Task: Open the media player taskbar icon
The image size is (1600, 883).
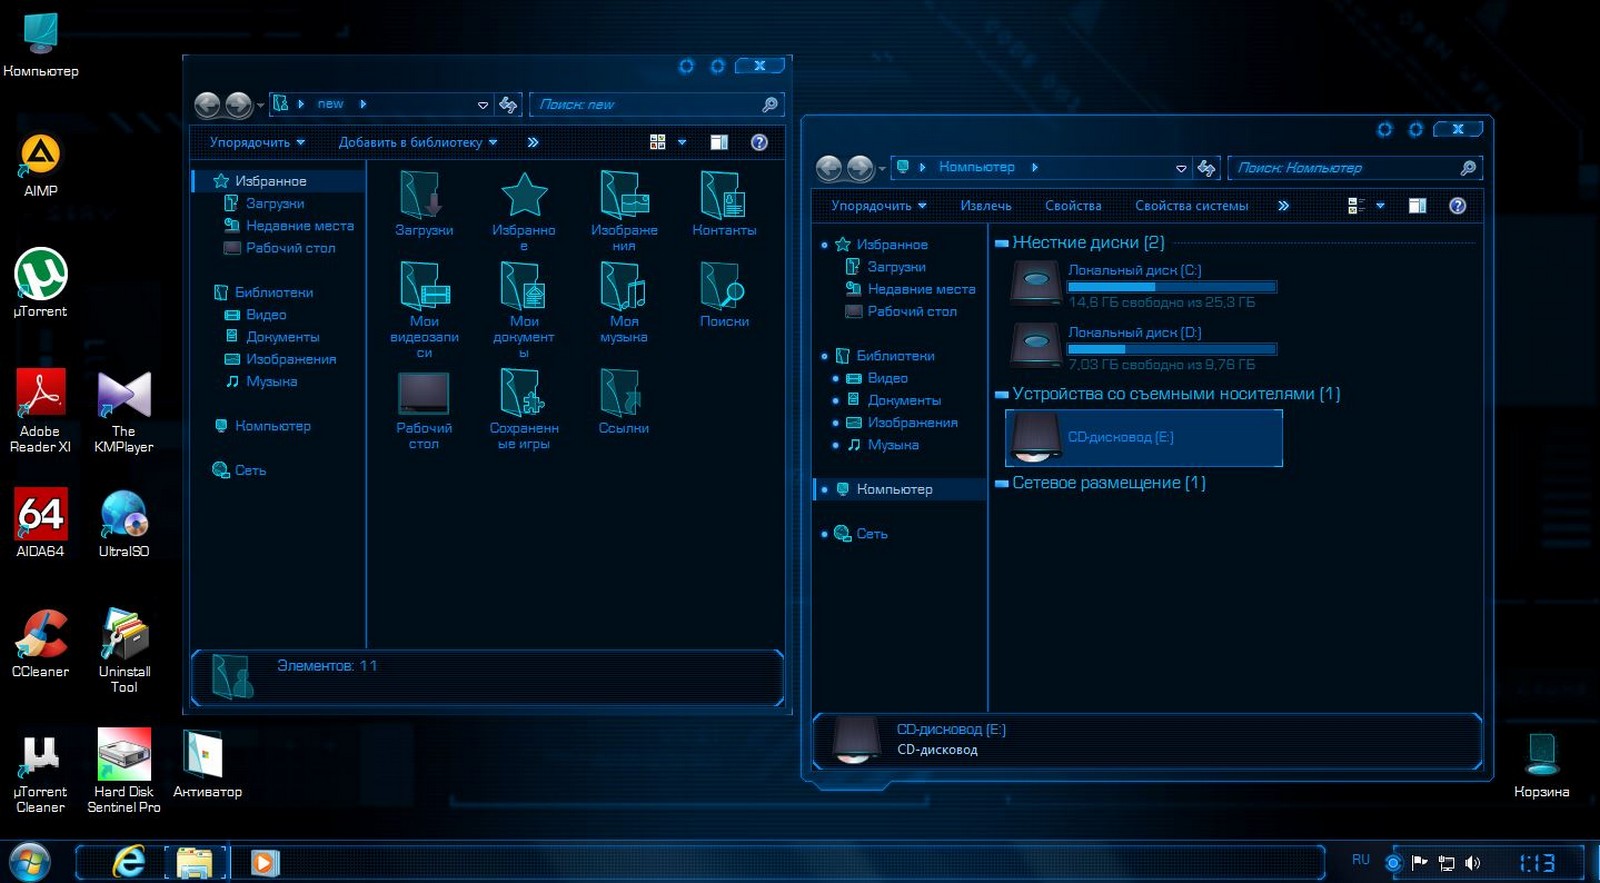Action: pyautogui.click(x=264, y=862)
